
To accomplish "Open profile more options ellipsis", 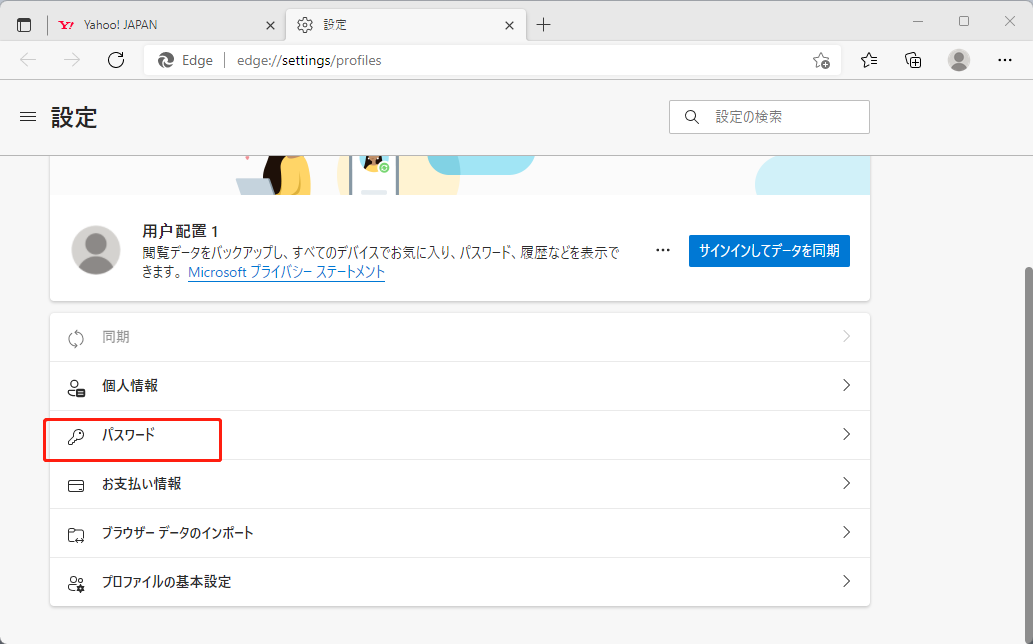I will (663, 250).
